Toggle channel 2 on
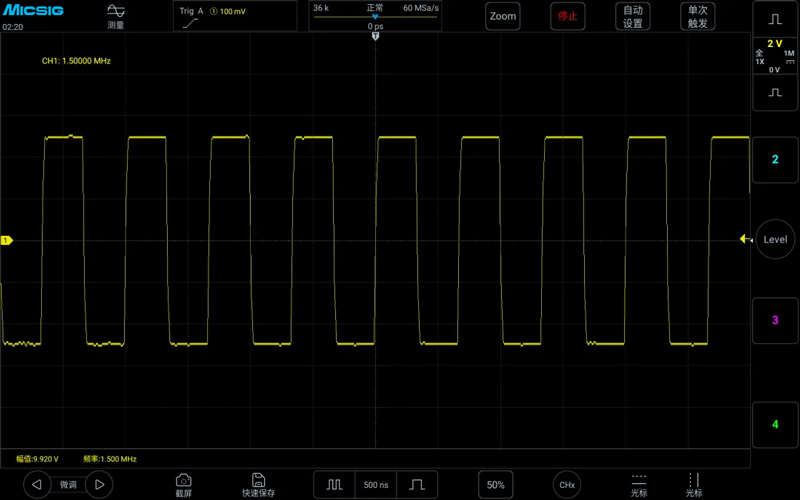 tap(775, 160)
